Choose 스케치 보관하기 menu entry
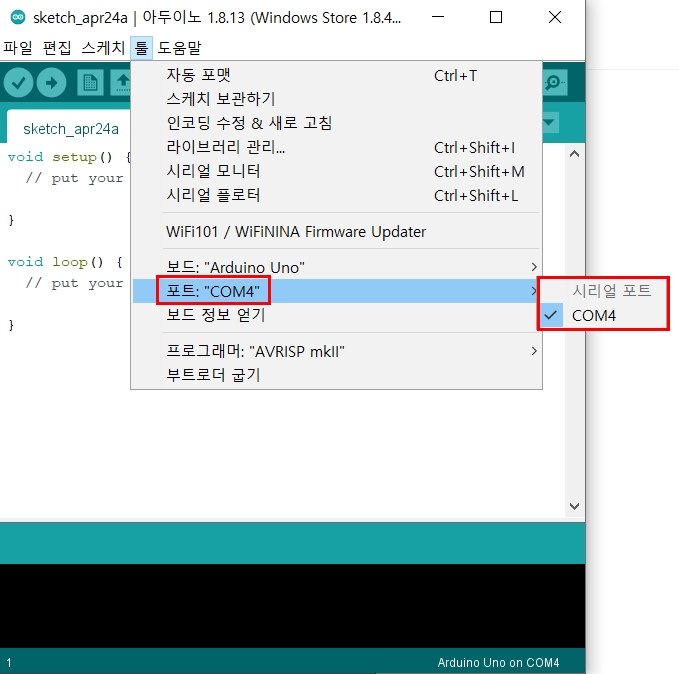Viewport: 679px width, 674px height. (x=337, y=99)
